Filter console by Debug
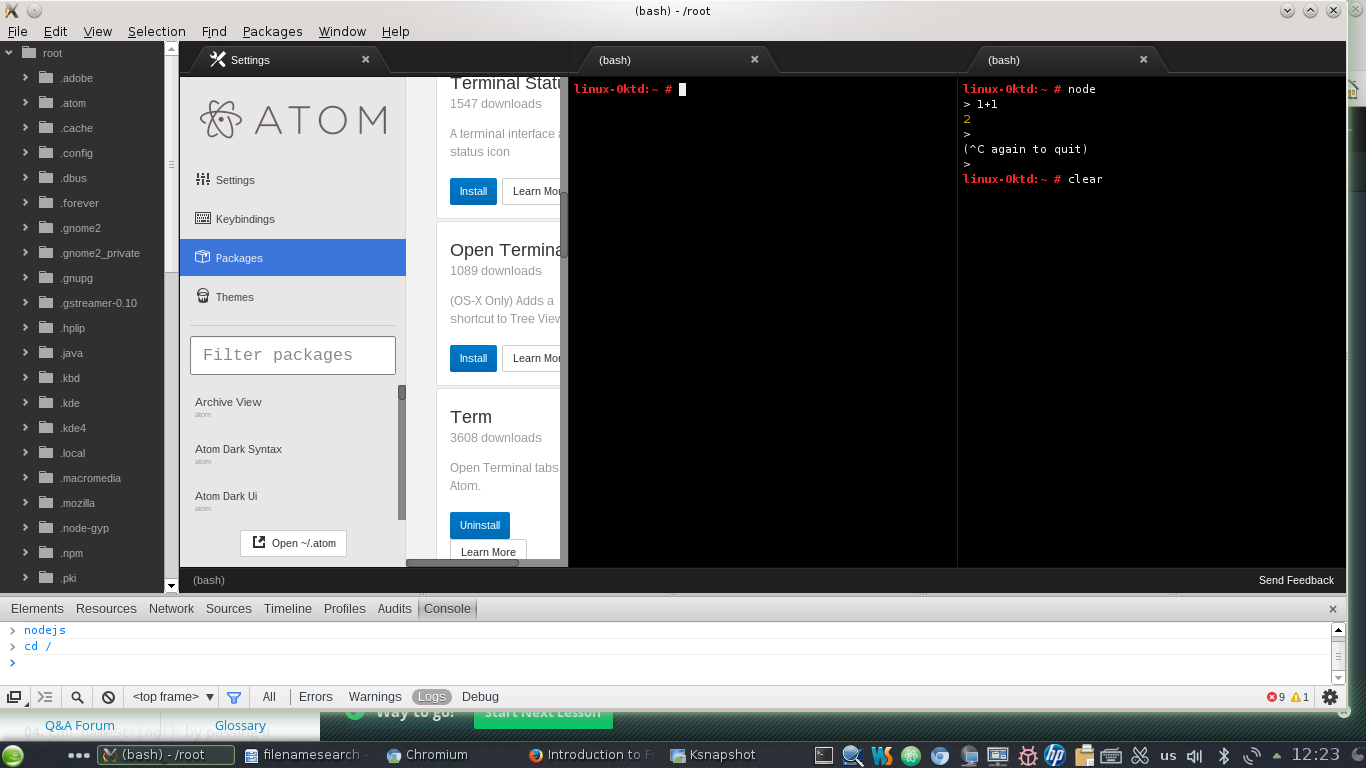 pyautogui.click(x=480, y=697)
